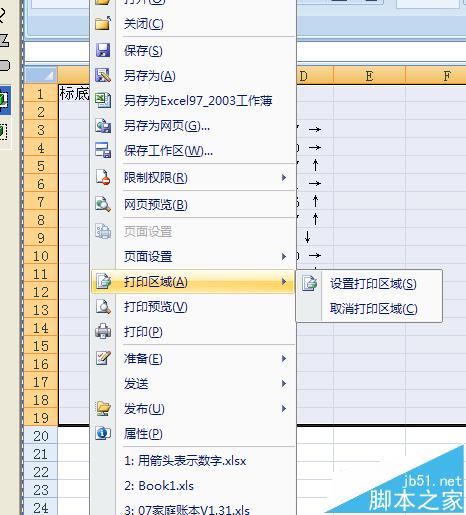This screenshot has width=466, height=515.
Task: Expand the 限制权限(R) submenu arrow
Action: pos(284,177)
